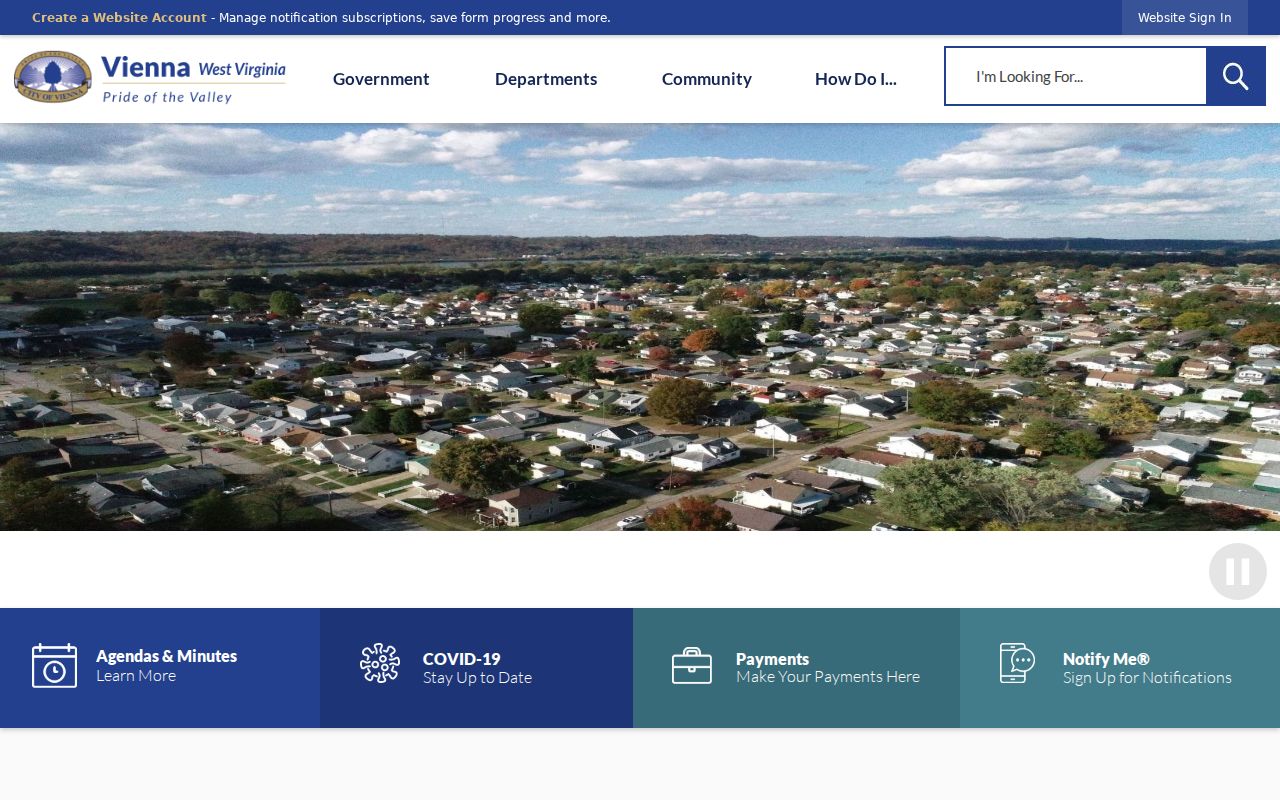1280x800 pixels.
Task: Open Notify Me Sign Up for Notifications
Action: pos(1120,668)
